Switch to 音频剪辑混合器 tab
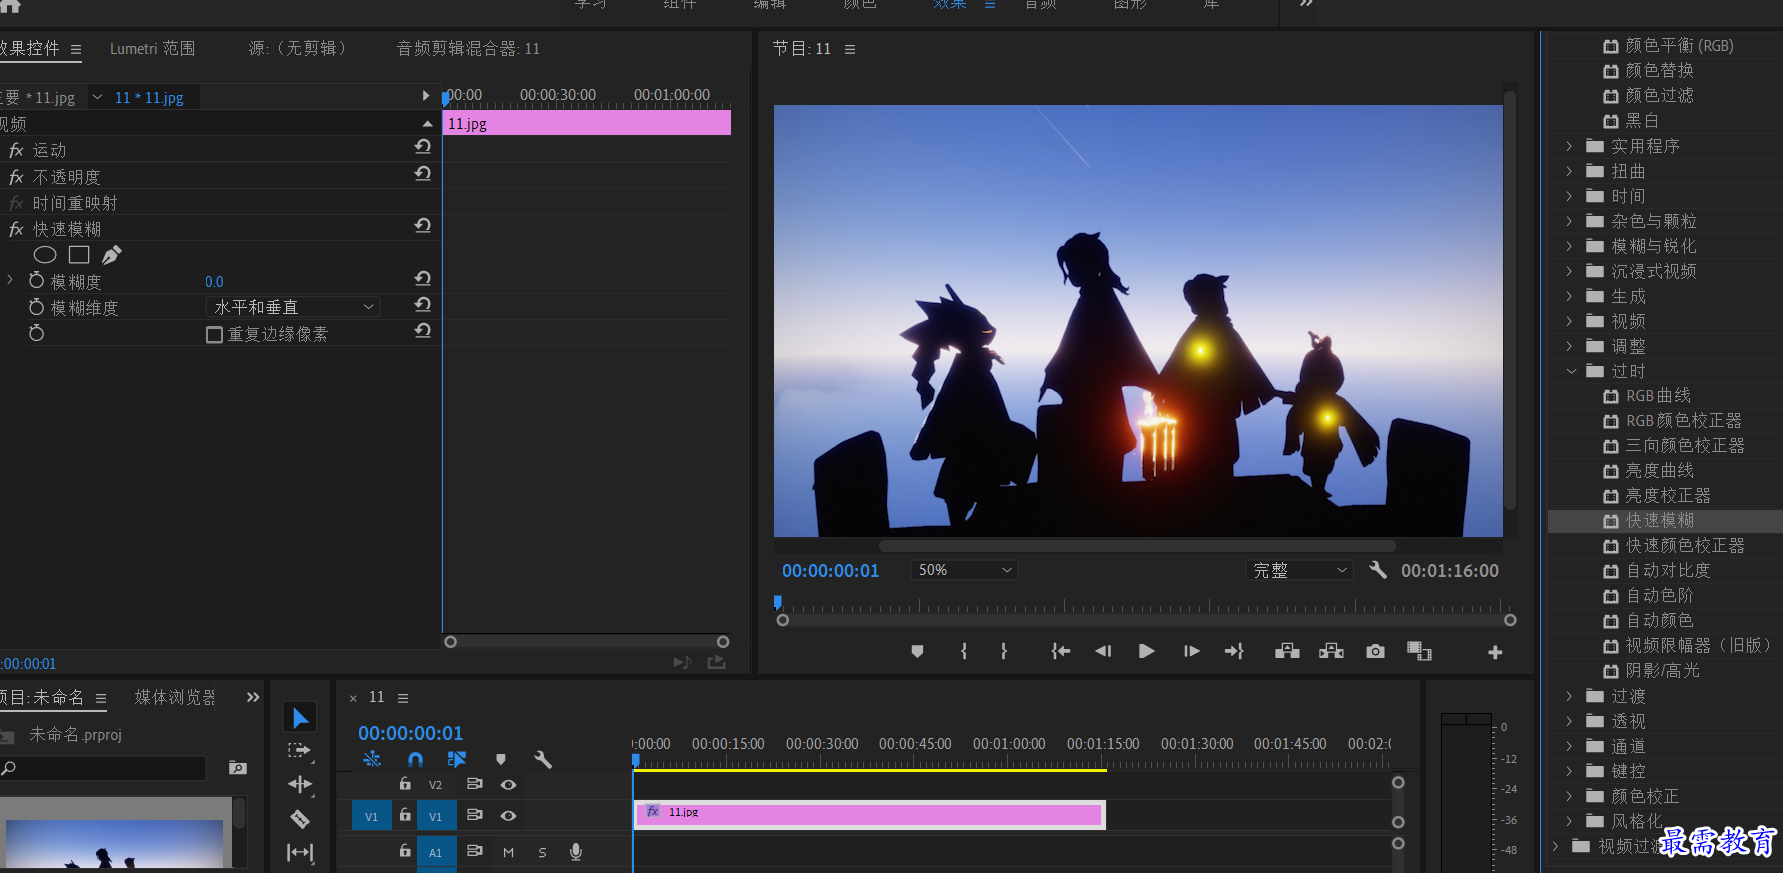This screenshot has width=1783, height=873. [468, 48]
